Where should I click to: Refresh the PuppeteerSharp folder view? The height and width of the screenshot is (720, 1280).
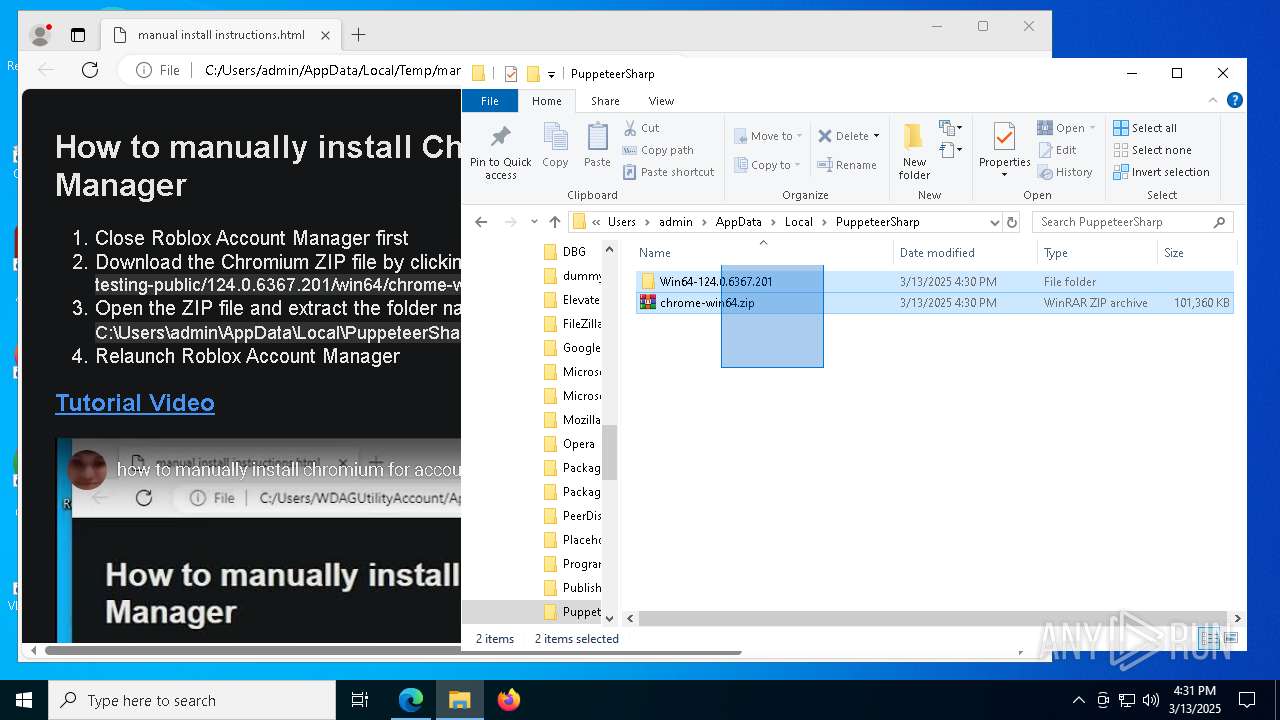tap(1012, 222)
